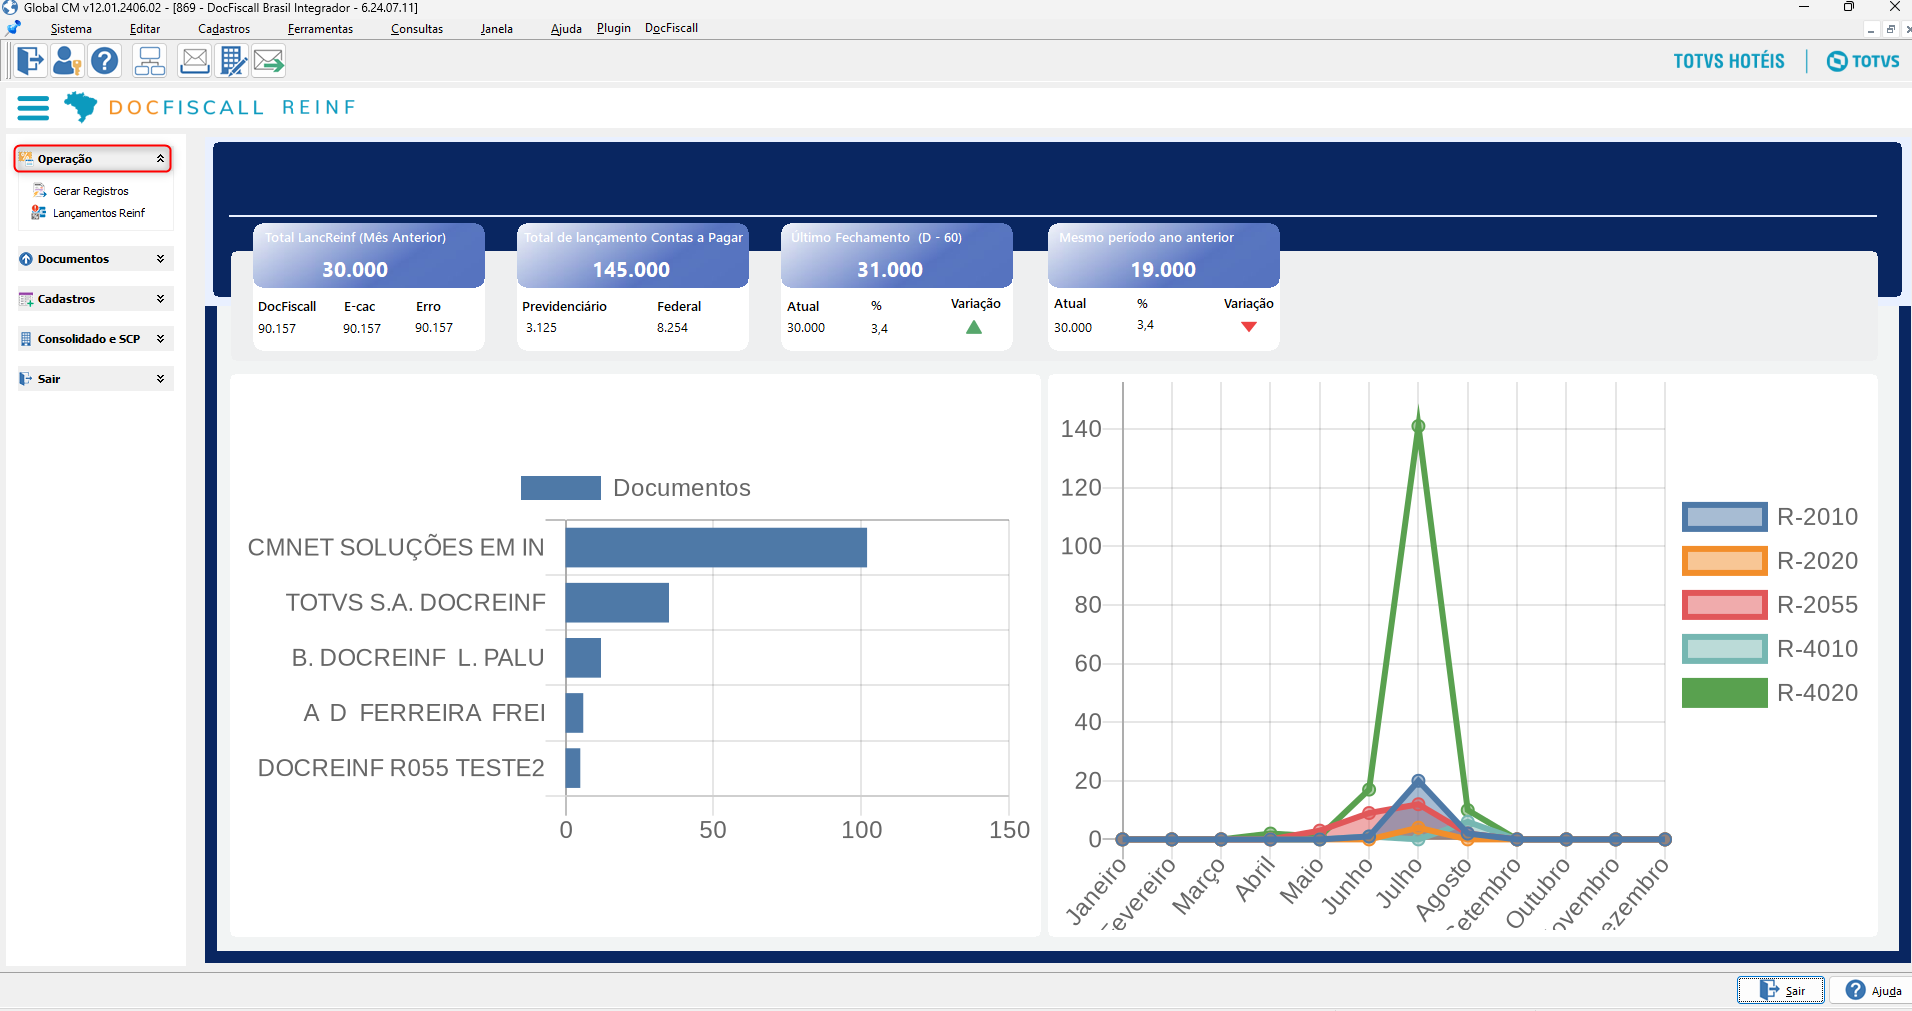1912x1011 pixels.
Task: Click the TOTVS S.A. DOCREINF bar
Action: click(x=617, y=603)
